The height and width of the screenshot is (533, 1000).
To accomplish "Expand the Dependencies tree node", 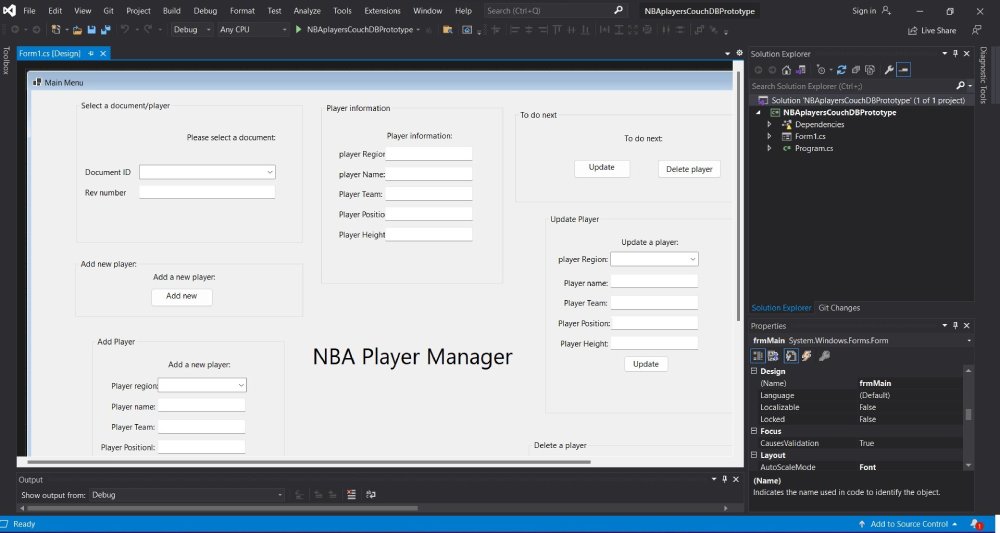I will [769, 125].
